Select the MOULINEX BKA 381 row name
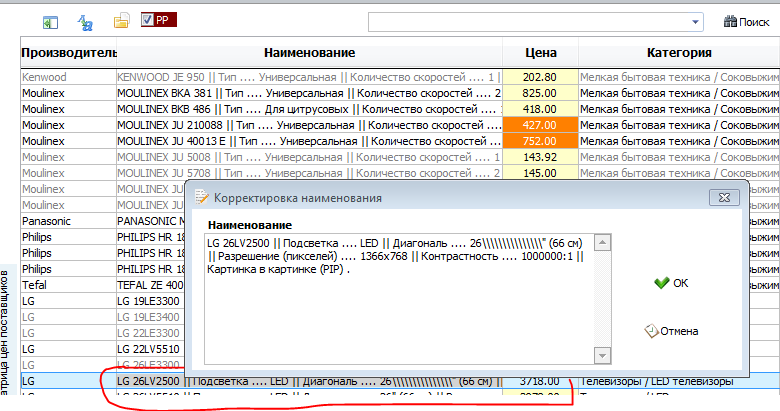780x411 pixels. (309, 93)
